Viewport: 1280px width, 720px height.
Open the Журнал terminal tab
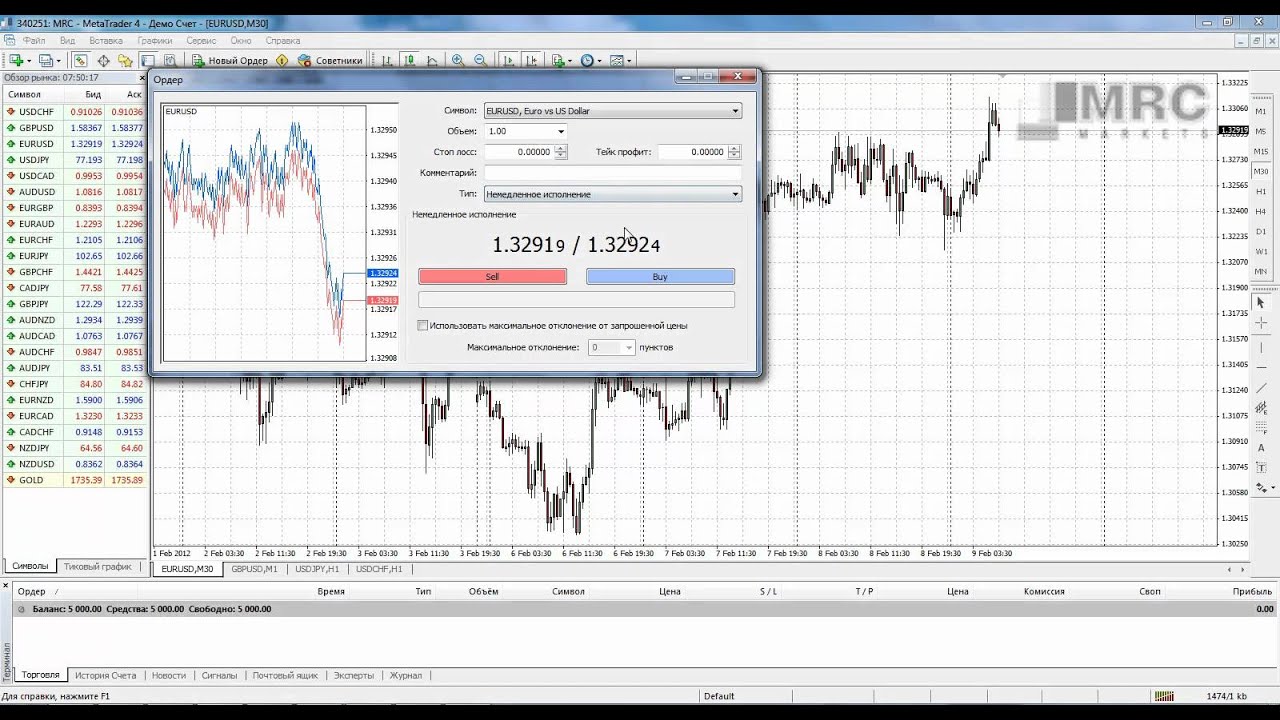[406, 676]
